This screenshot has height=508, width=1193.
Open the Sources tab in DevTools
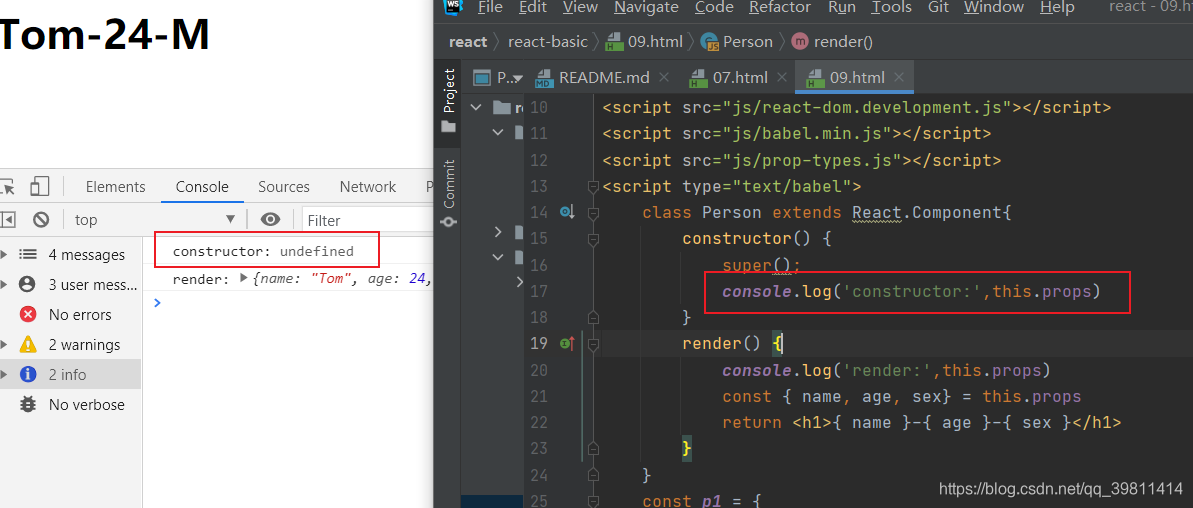coord(284,186)
